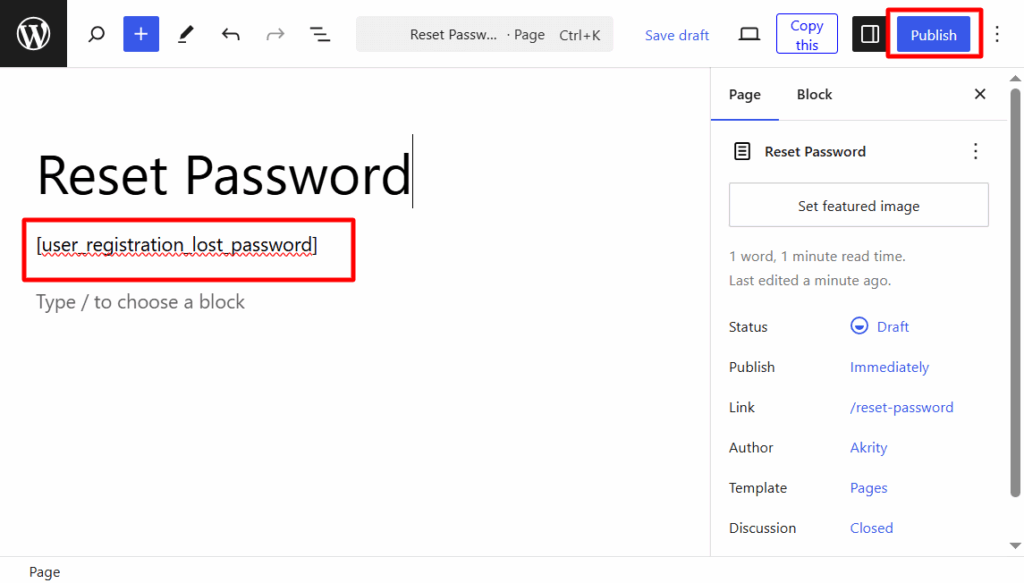Edit the /reset-password link
The image size is (1024, 583).
point(901,407)
